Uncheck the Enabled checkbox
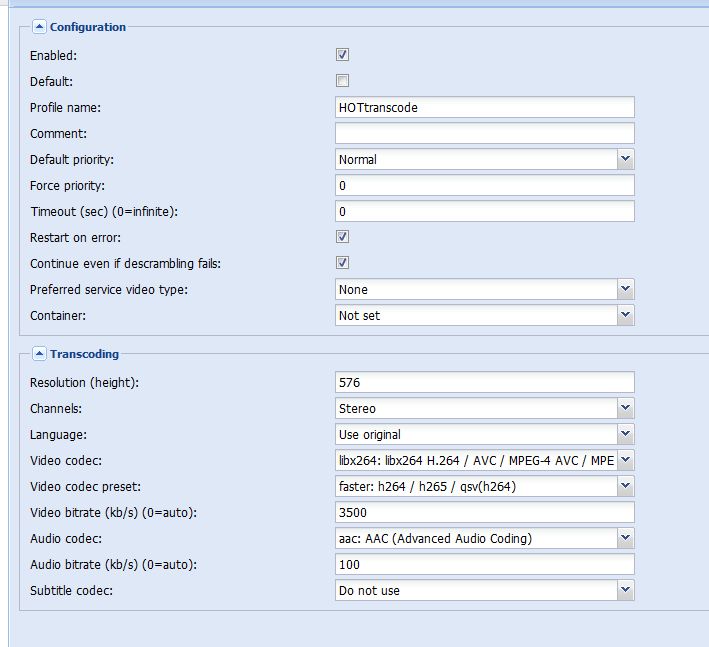 point(342,55)
